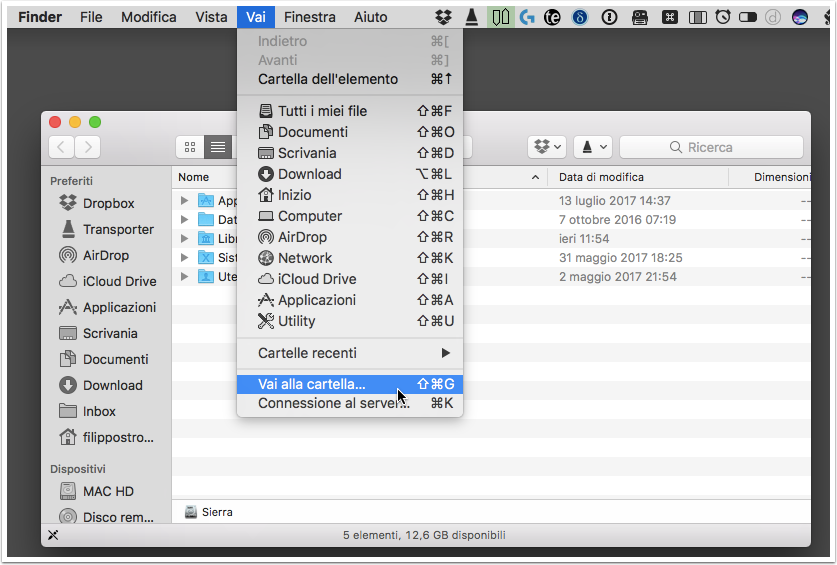Open iCloud Drive from the sidebar

[x=108, y=281]
